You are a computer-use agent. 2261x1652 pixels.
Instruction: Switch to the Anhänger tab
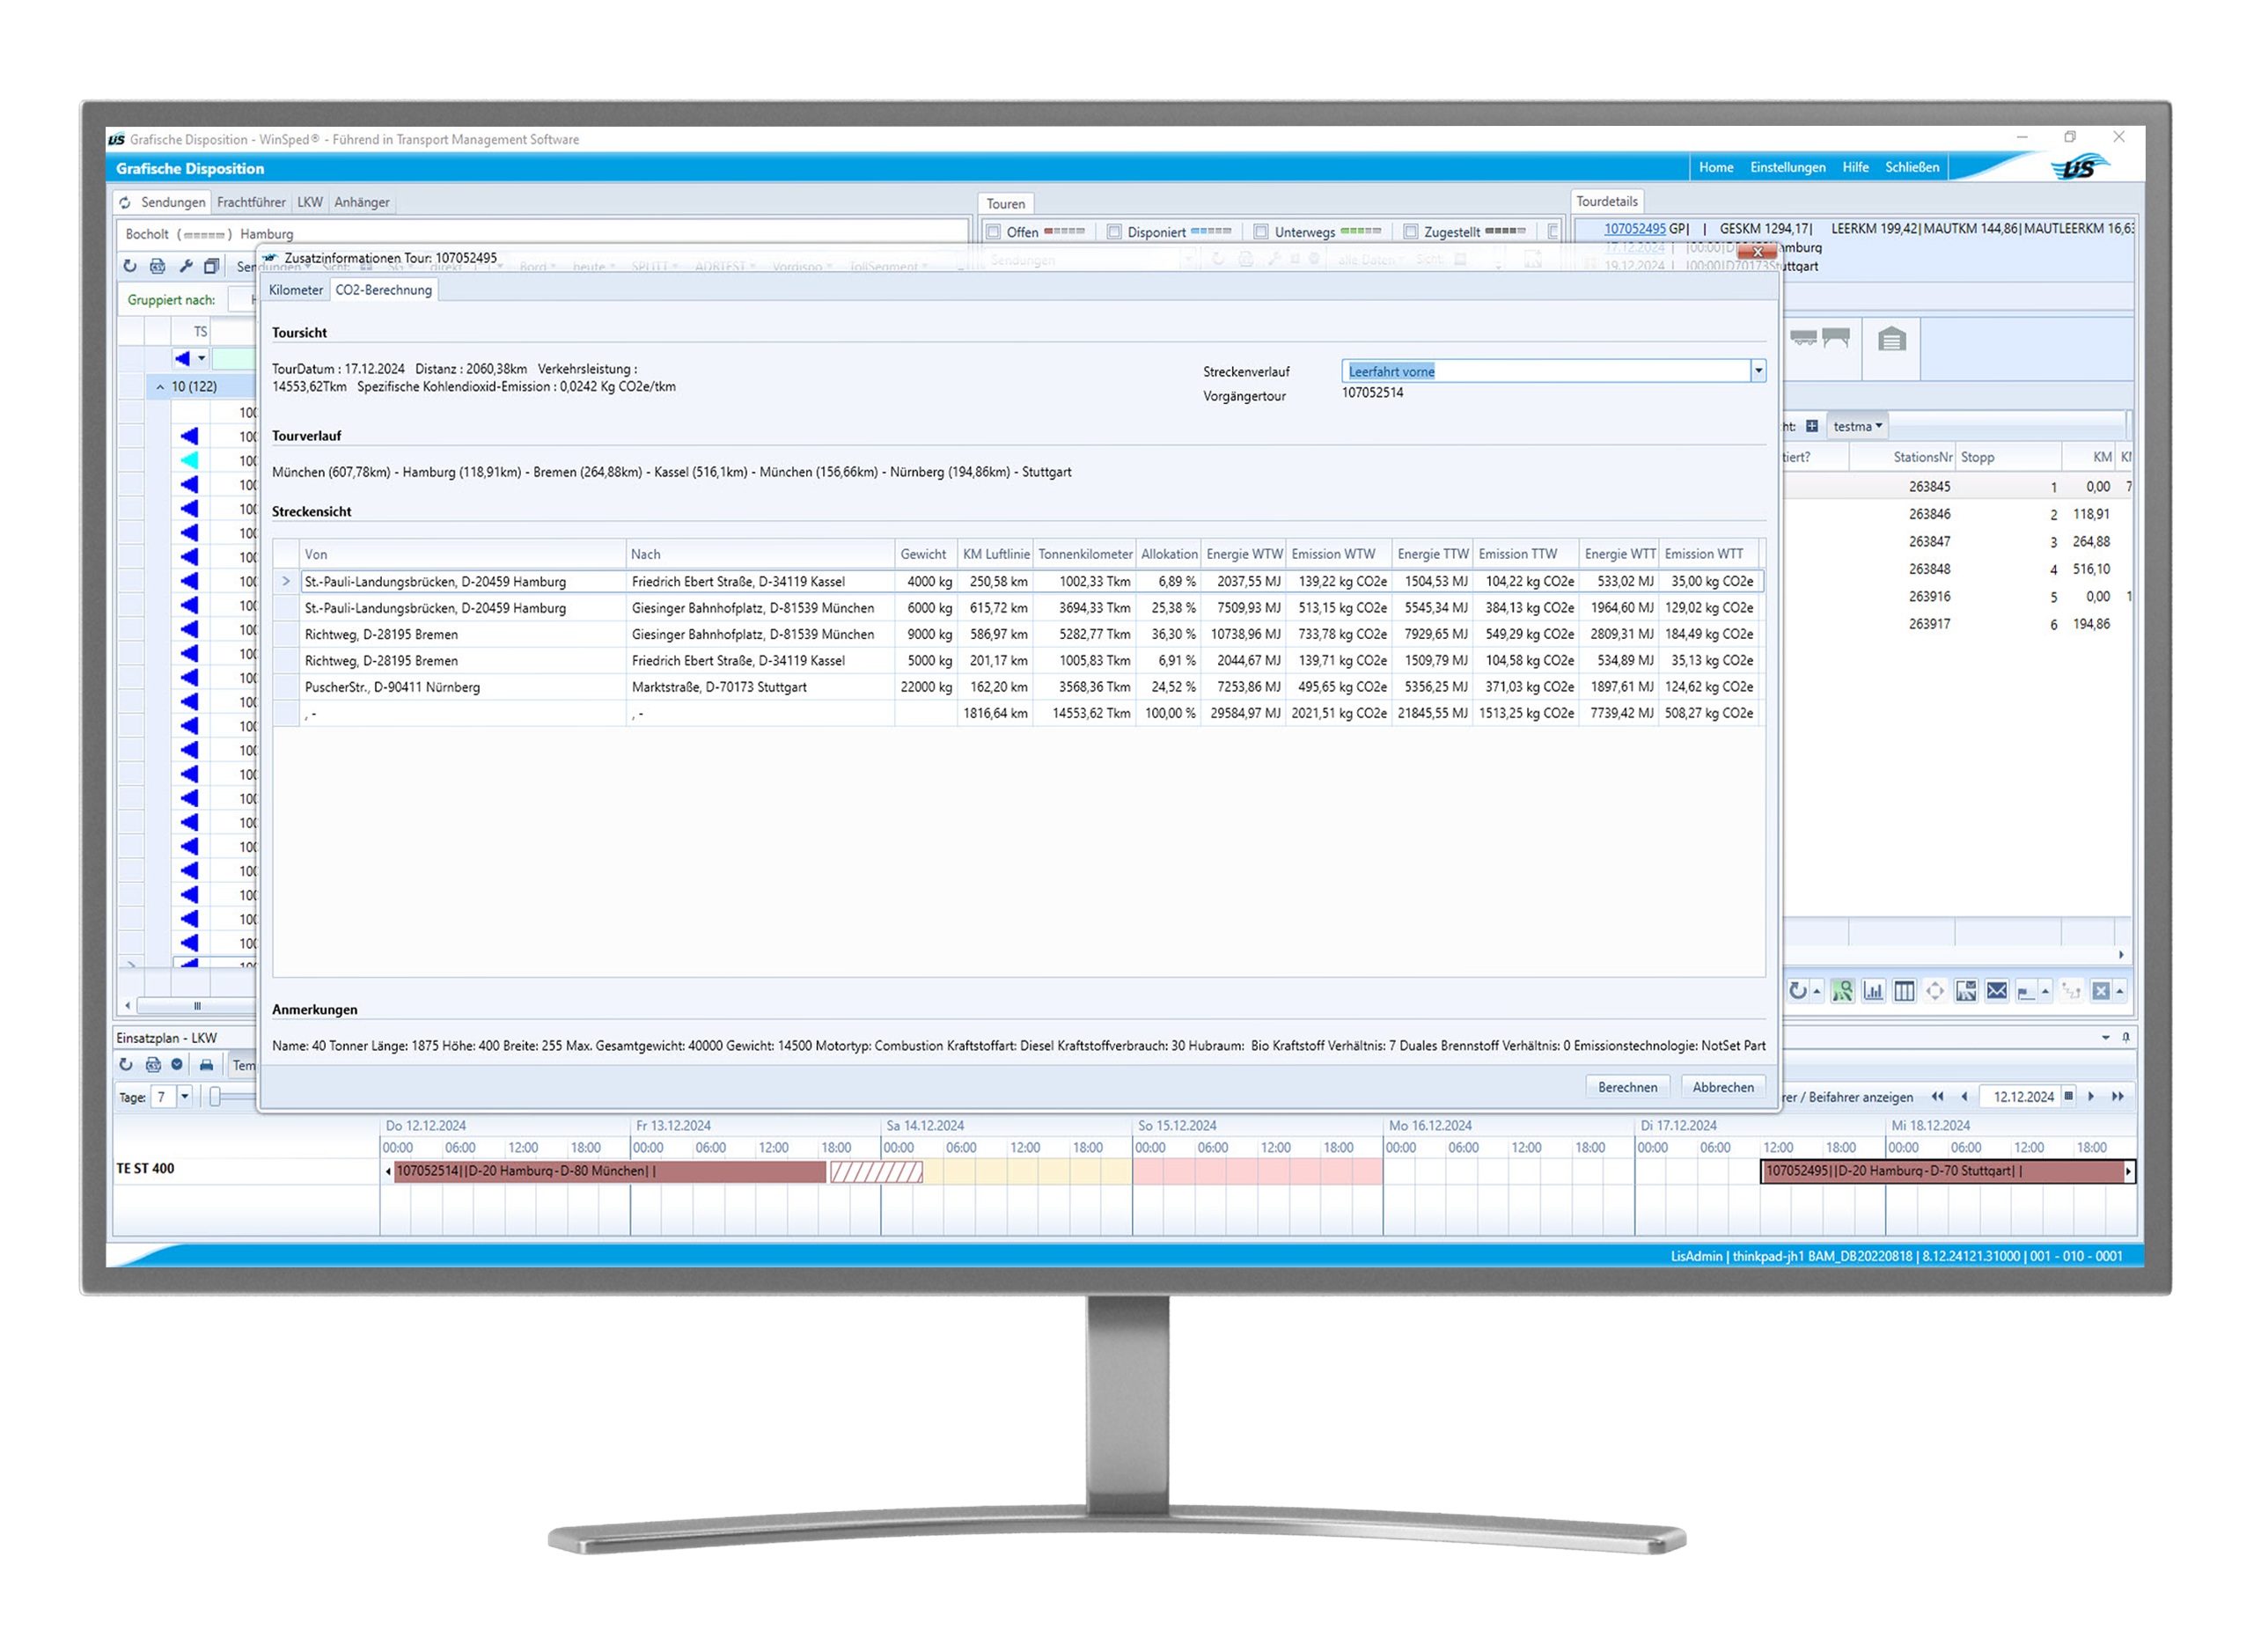tap(362, 203)
